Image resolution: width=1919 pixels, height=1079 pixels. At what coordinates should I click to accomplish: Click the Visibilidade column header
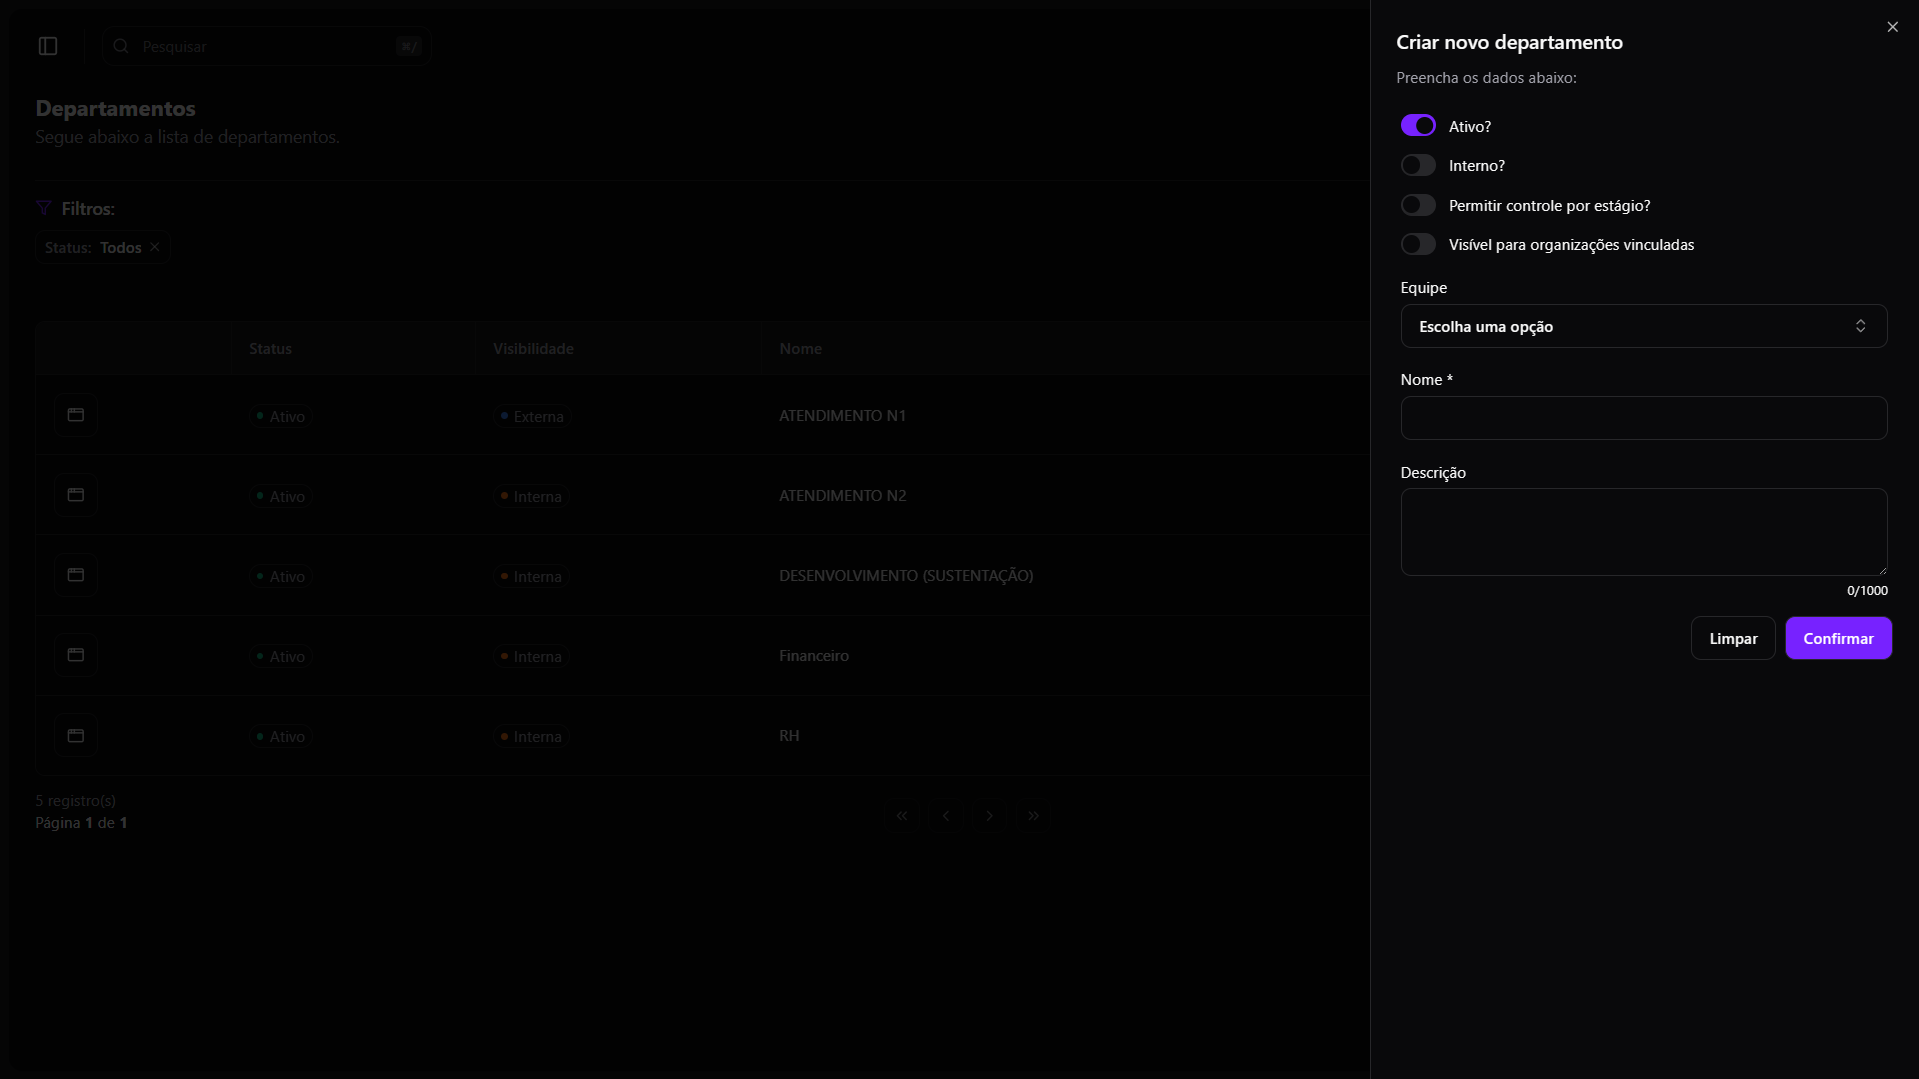533,348
